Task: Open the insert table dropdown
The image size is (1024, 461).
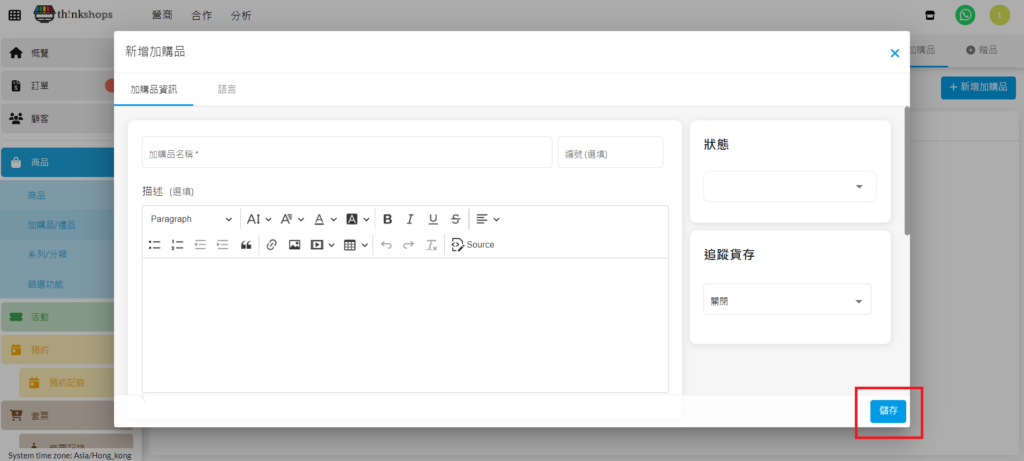Action: (356, 245)
